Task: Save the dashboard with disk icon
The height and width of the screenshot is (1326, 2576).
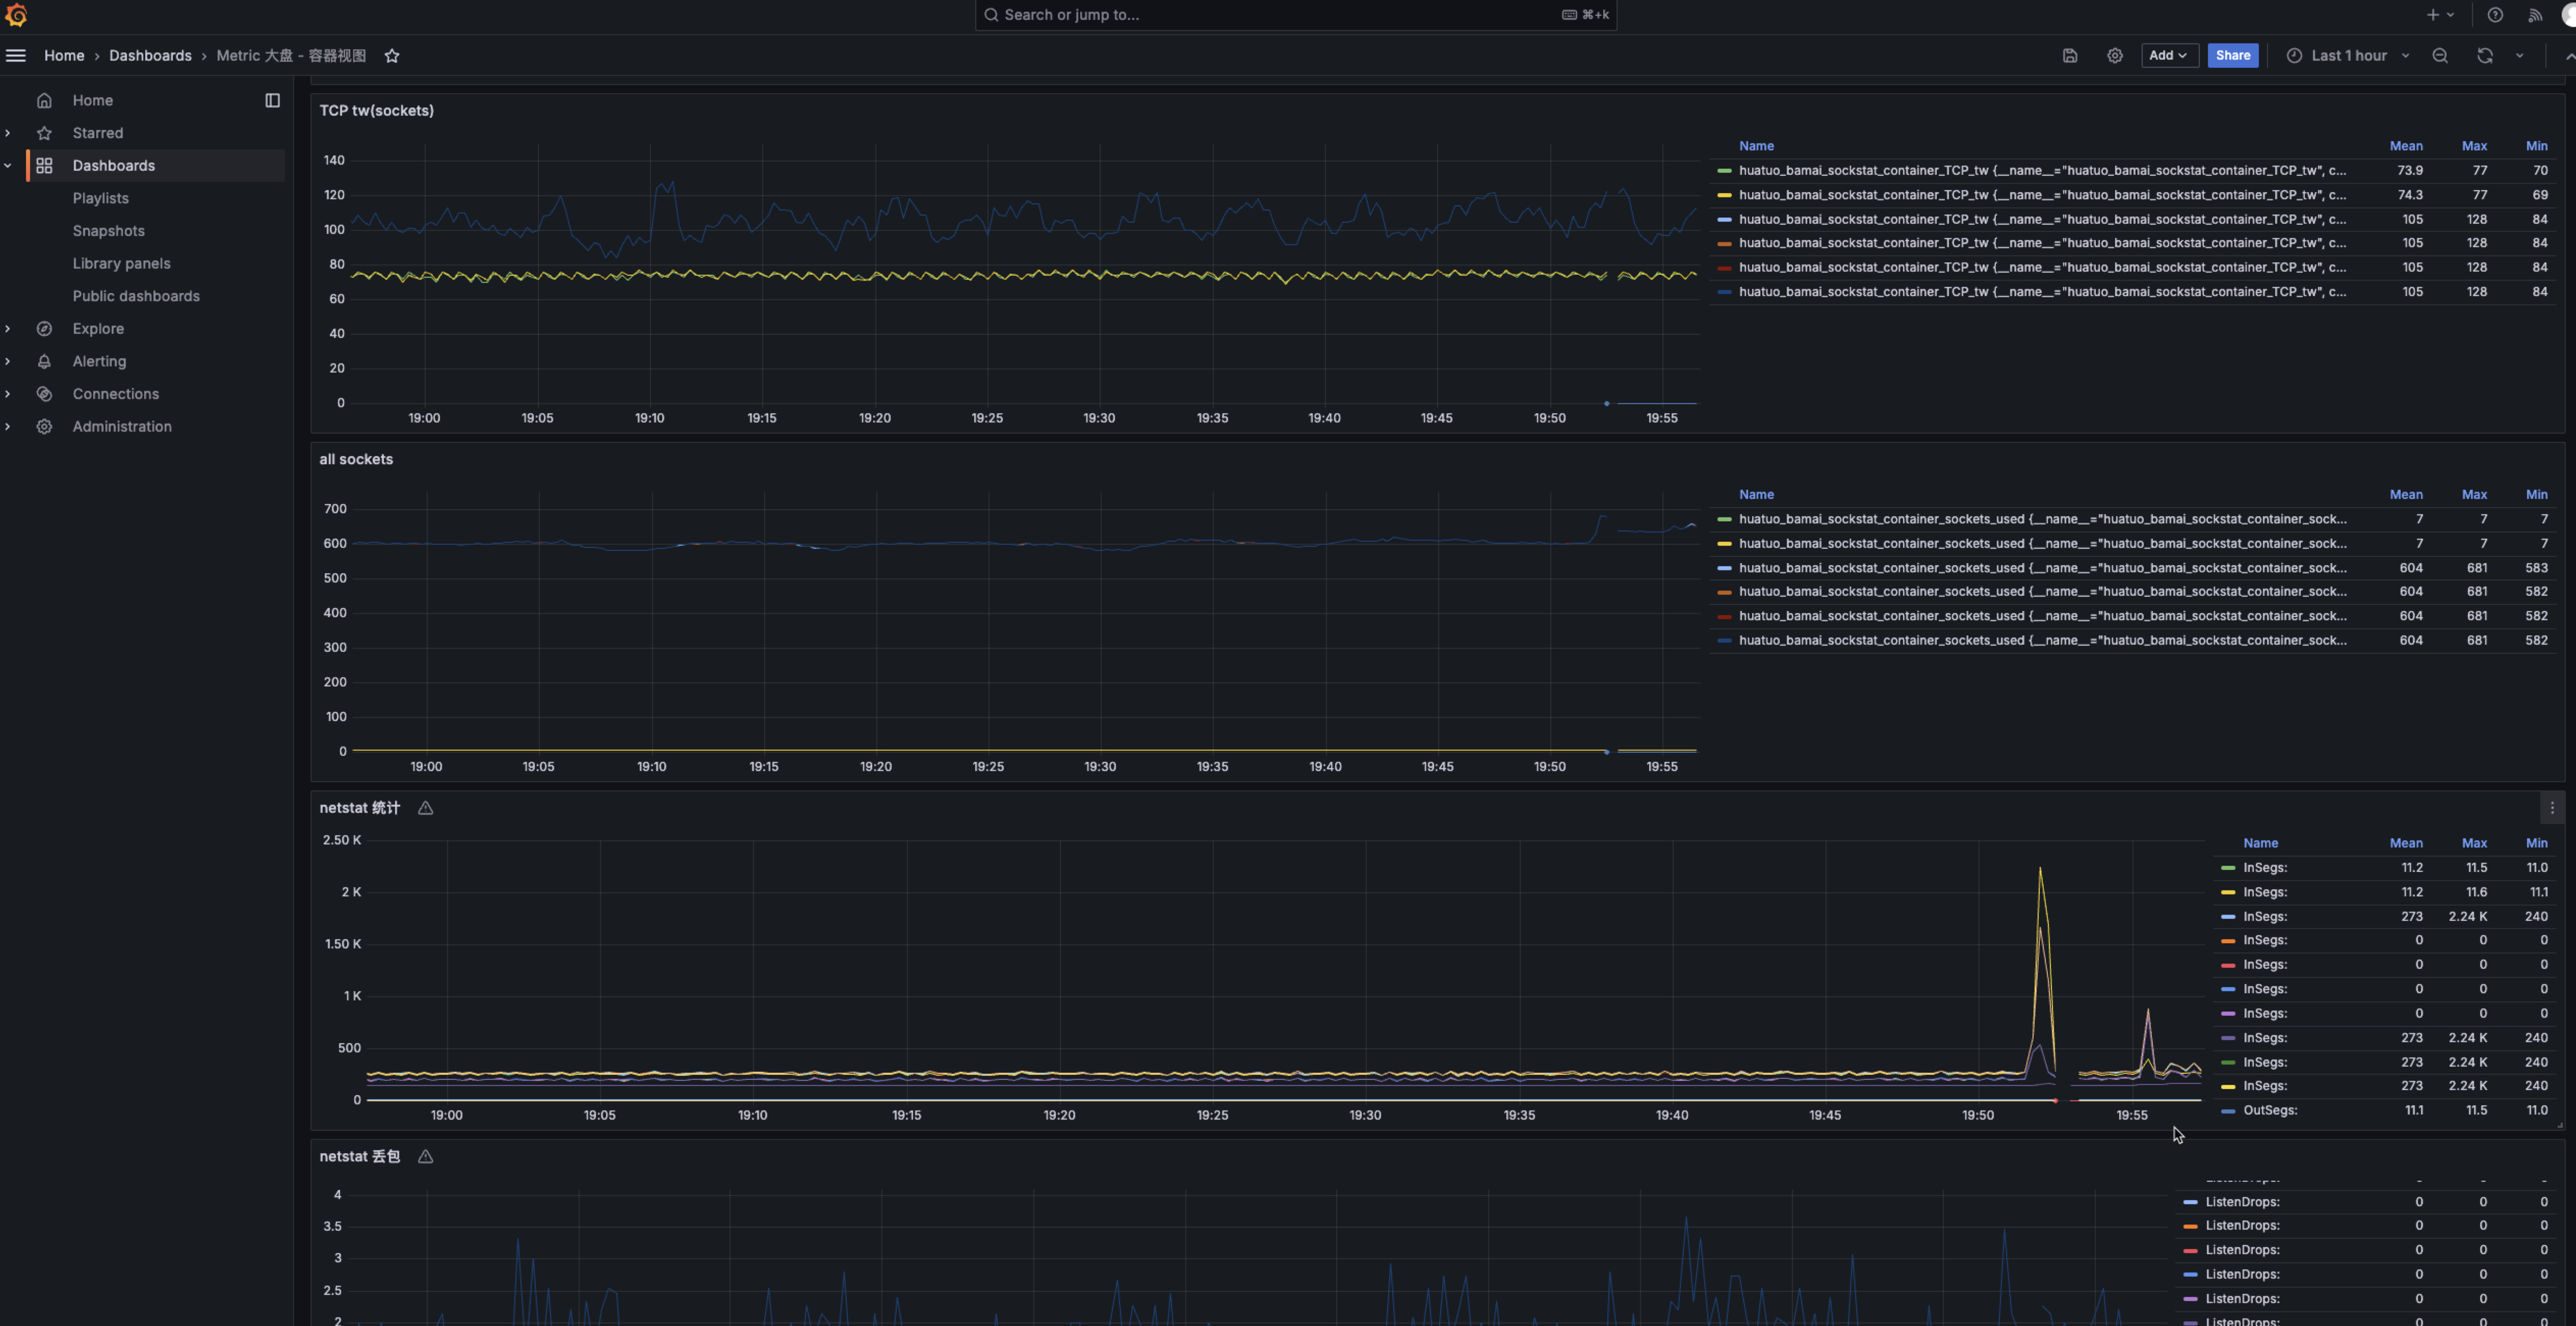Action: tap(2070, 56)
